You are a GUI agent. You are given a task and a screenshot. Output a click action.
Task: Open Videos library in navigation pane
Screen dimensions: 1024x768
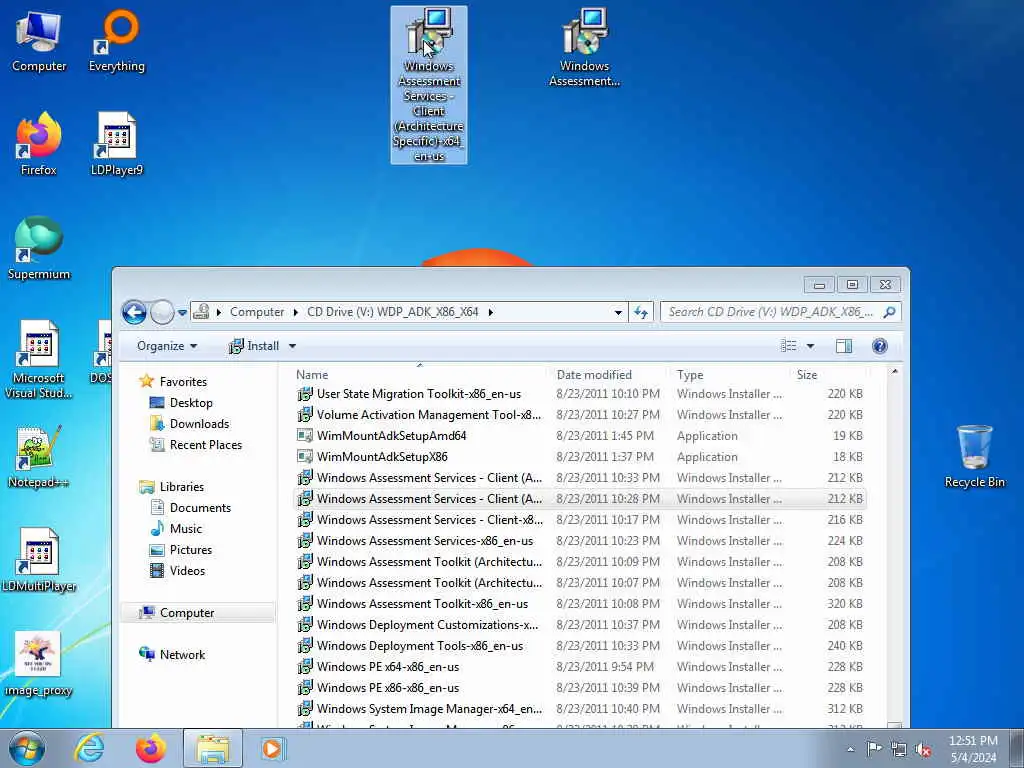click(x=187, y=571)
